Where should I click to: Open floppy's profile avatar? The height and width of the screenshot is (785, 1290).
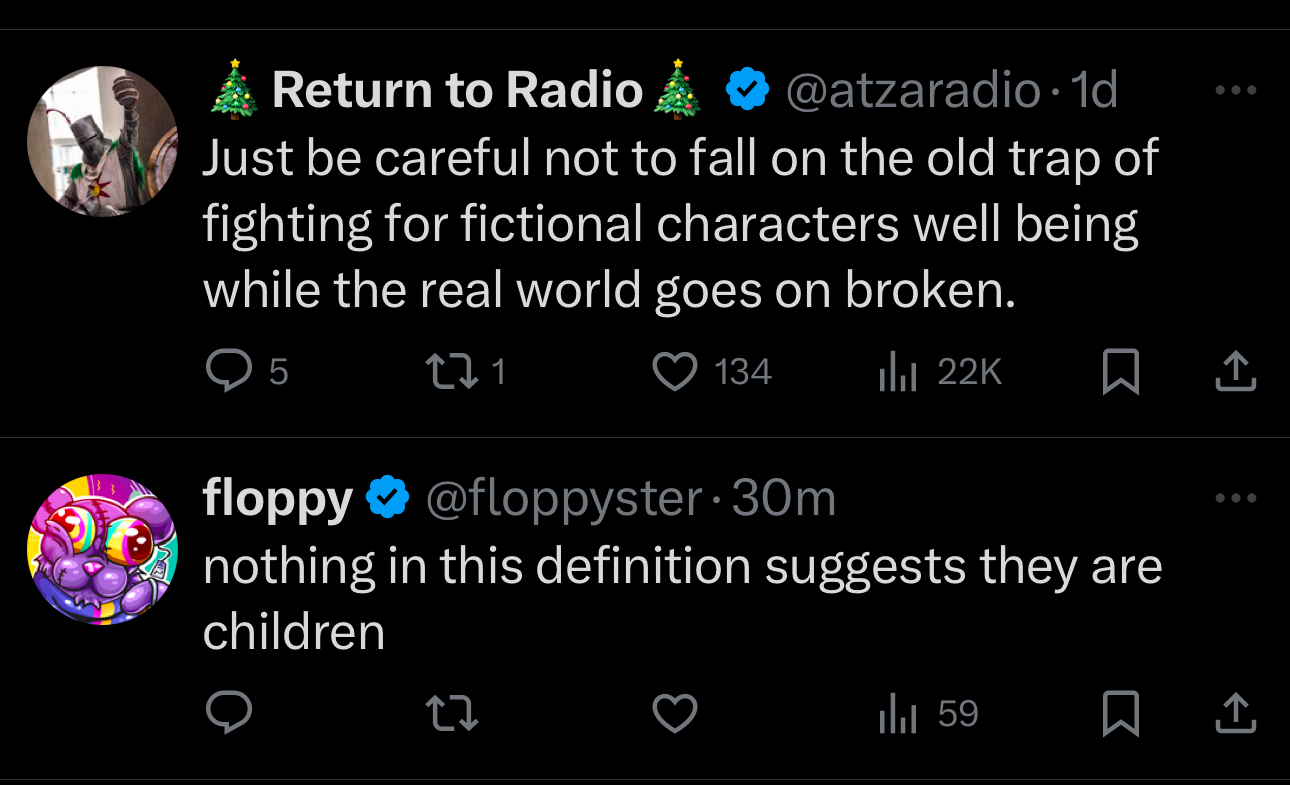[102, 549]
